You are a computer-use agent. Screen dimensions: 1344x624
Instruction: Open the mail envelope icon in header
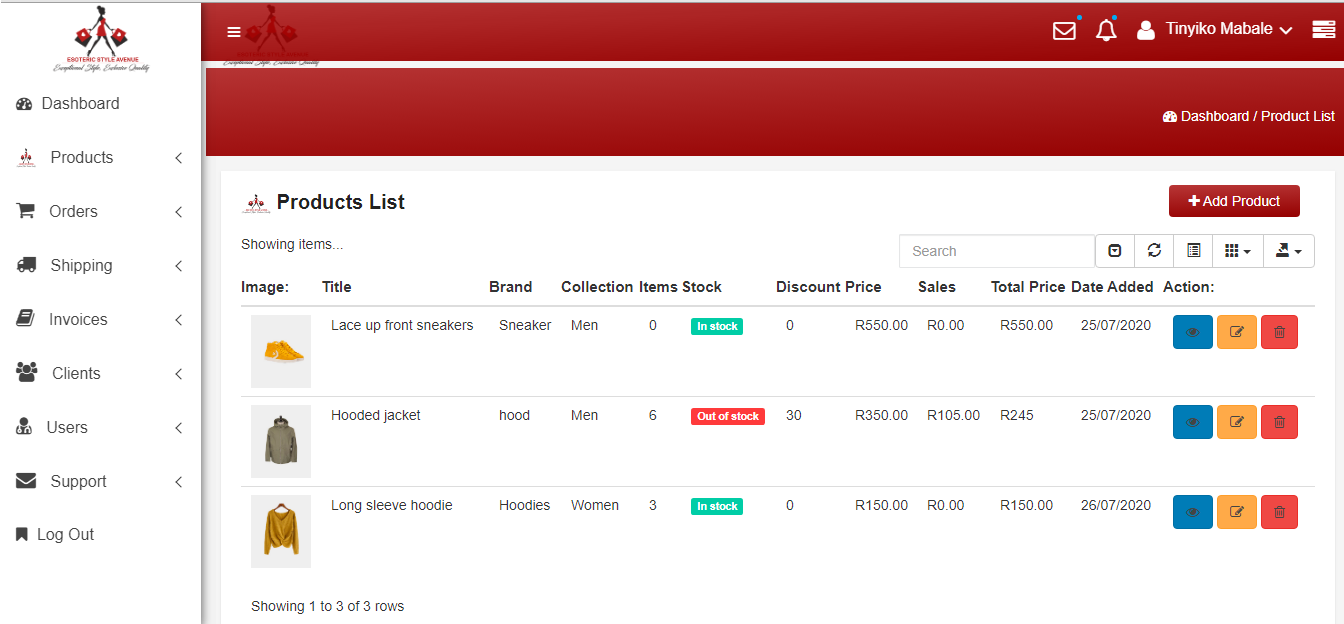click(1064, 31)
